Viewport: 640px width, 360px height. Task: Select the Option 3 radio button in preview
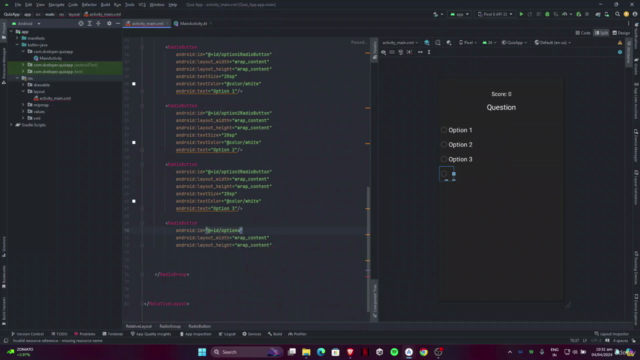coord(444,159)
